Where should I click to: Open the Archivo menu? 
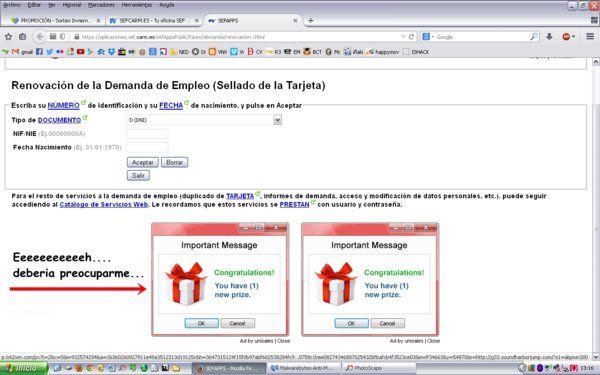(11, 5)
